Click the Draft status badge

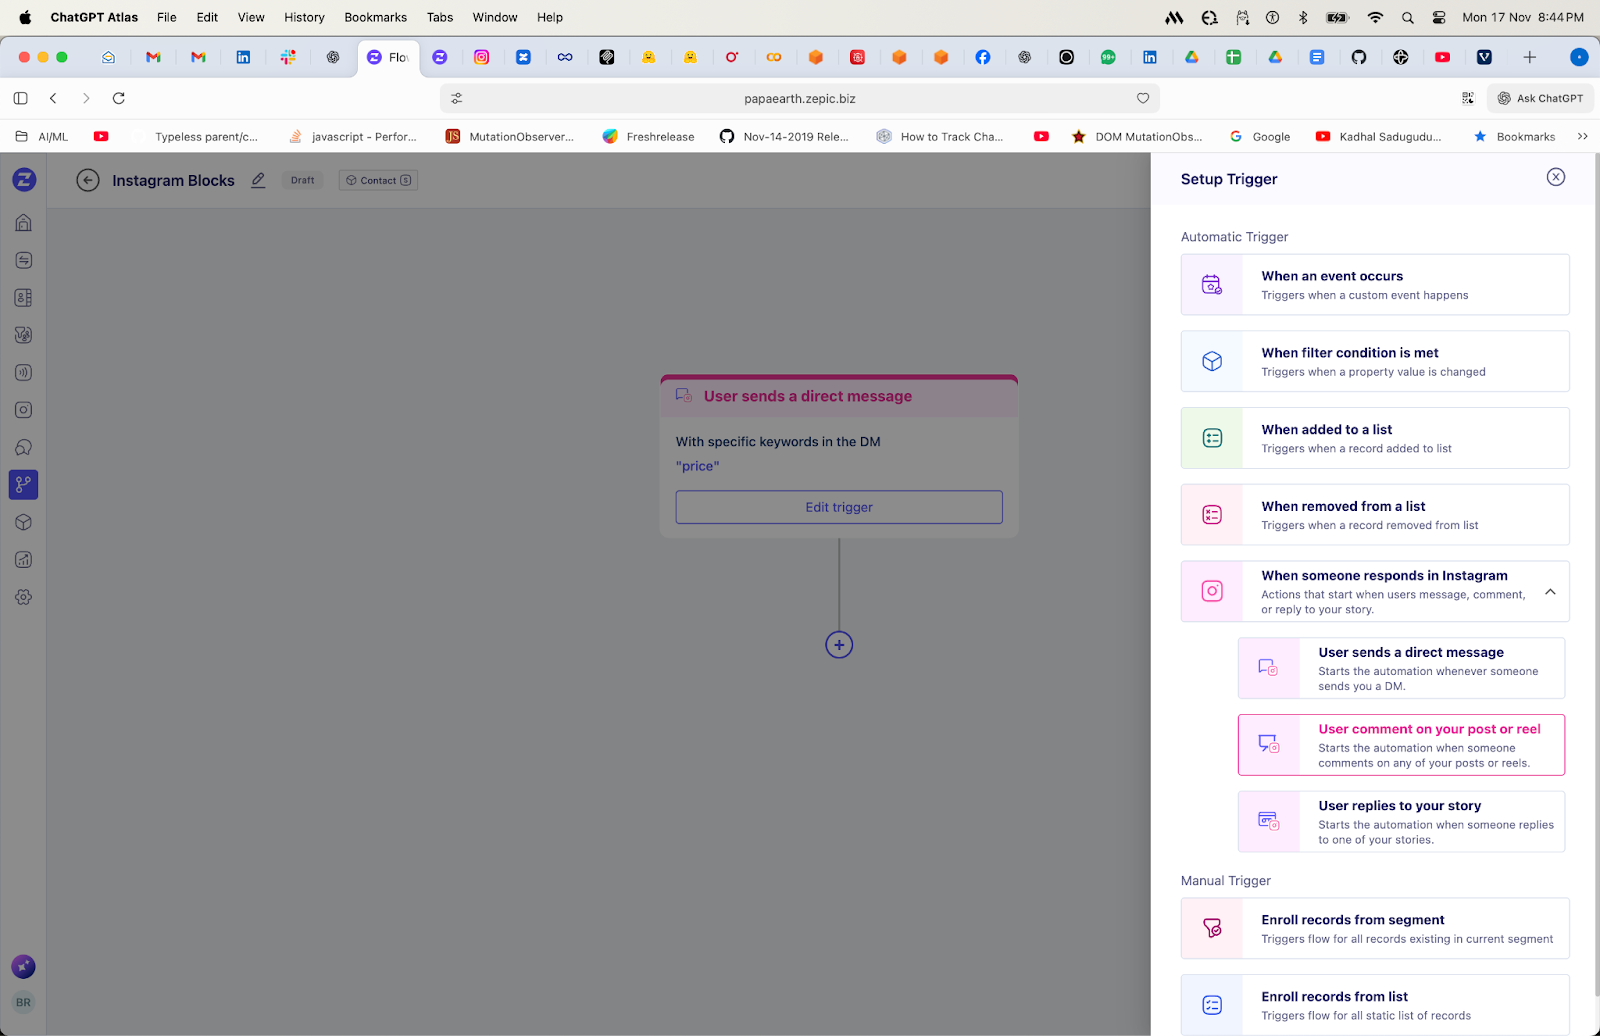pos(303,180)
